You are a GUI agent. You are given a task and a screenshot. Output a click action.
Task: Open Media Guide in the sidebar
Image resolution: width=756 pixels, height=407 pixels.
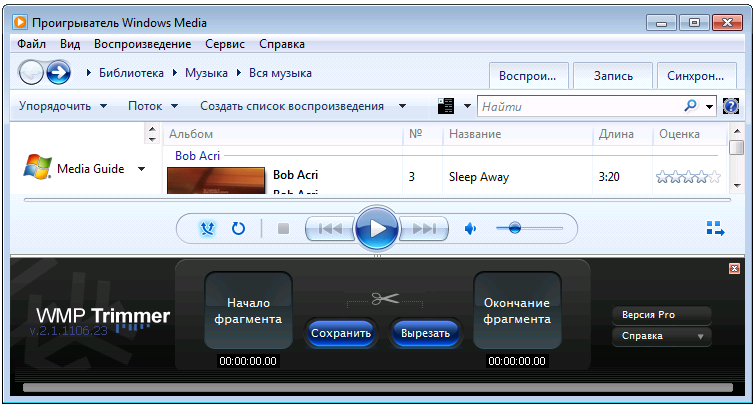90,169
